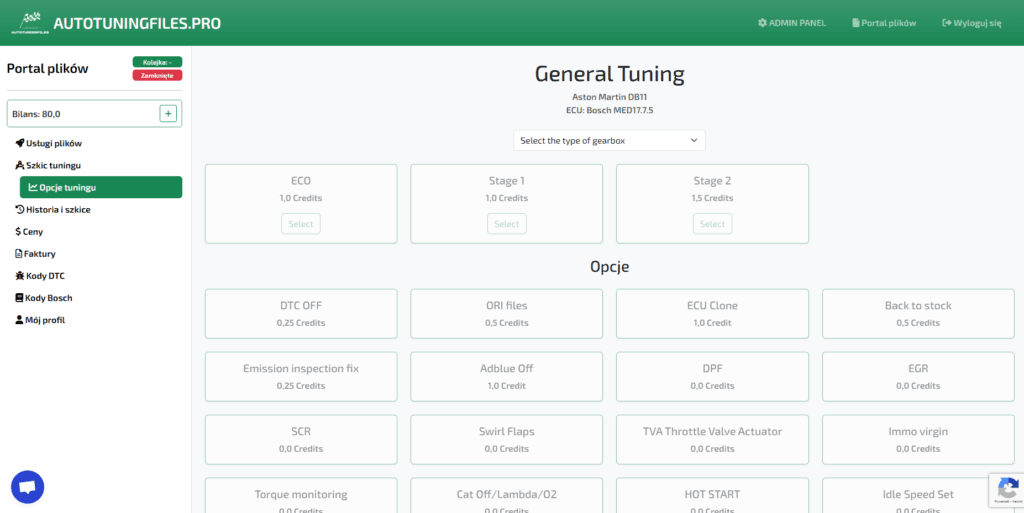Select the active Opcje tuningu menu item
This screenshot has width=1024, height=513.
(x=101, y=187)
